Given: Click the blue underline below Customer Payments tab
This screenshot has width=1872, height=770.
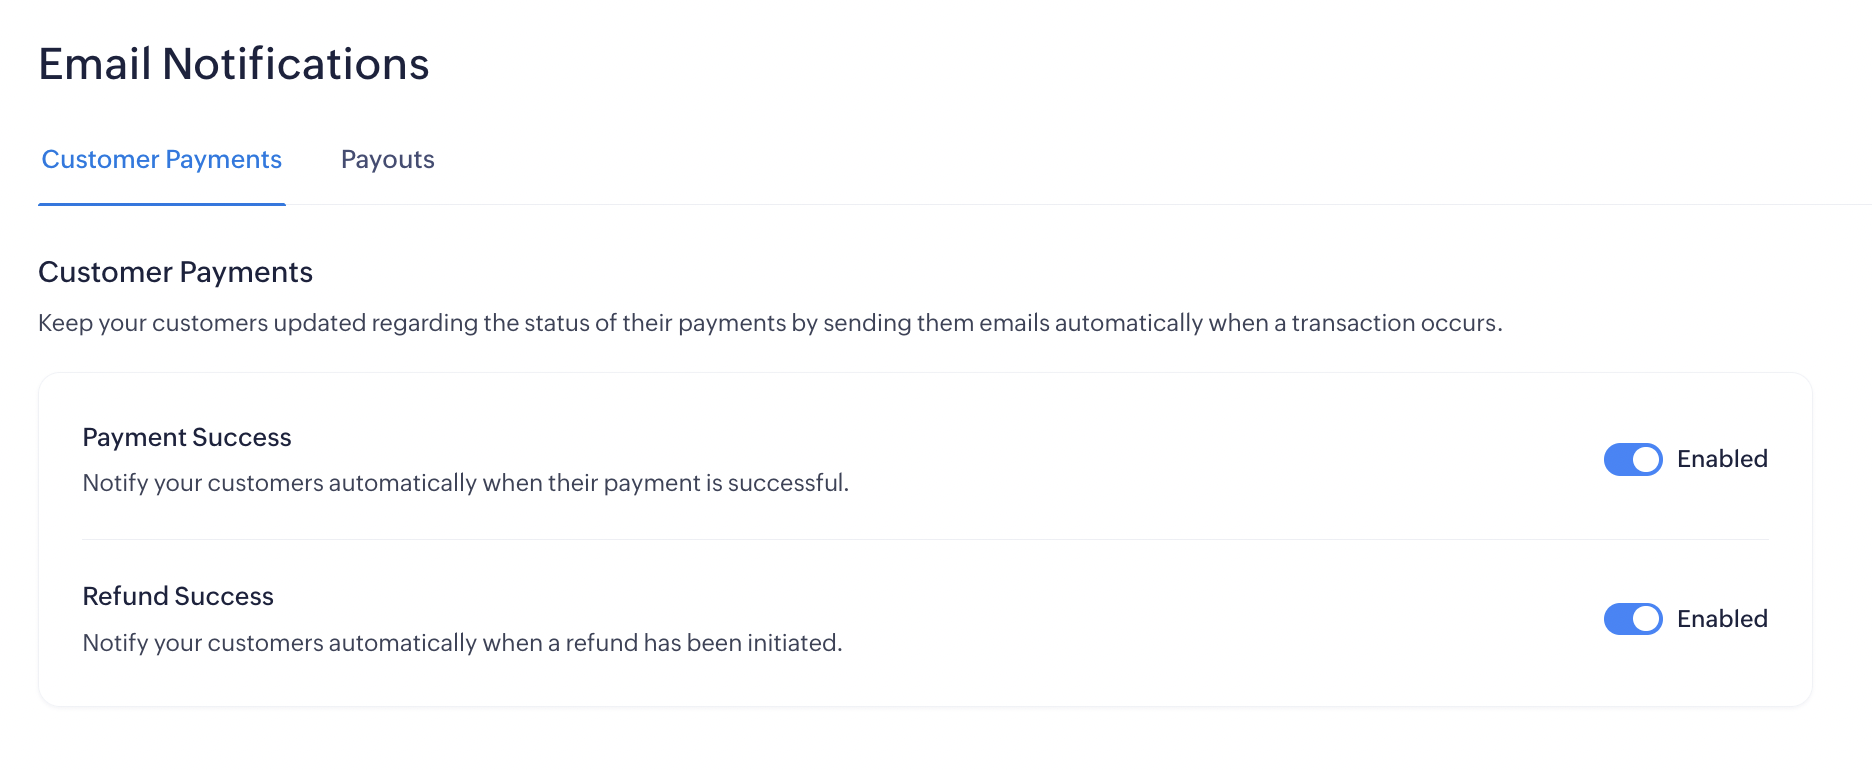Looking at the screenshot, I should (x=162, y=204).
